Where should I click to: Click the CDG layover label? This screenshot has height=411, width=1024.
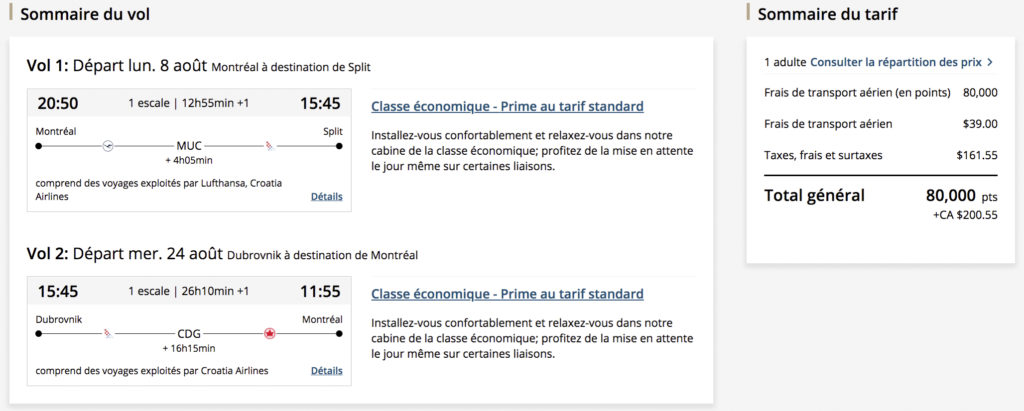[189, 334]
